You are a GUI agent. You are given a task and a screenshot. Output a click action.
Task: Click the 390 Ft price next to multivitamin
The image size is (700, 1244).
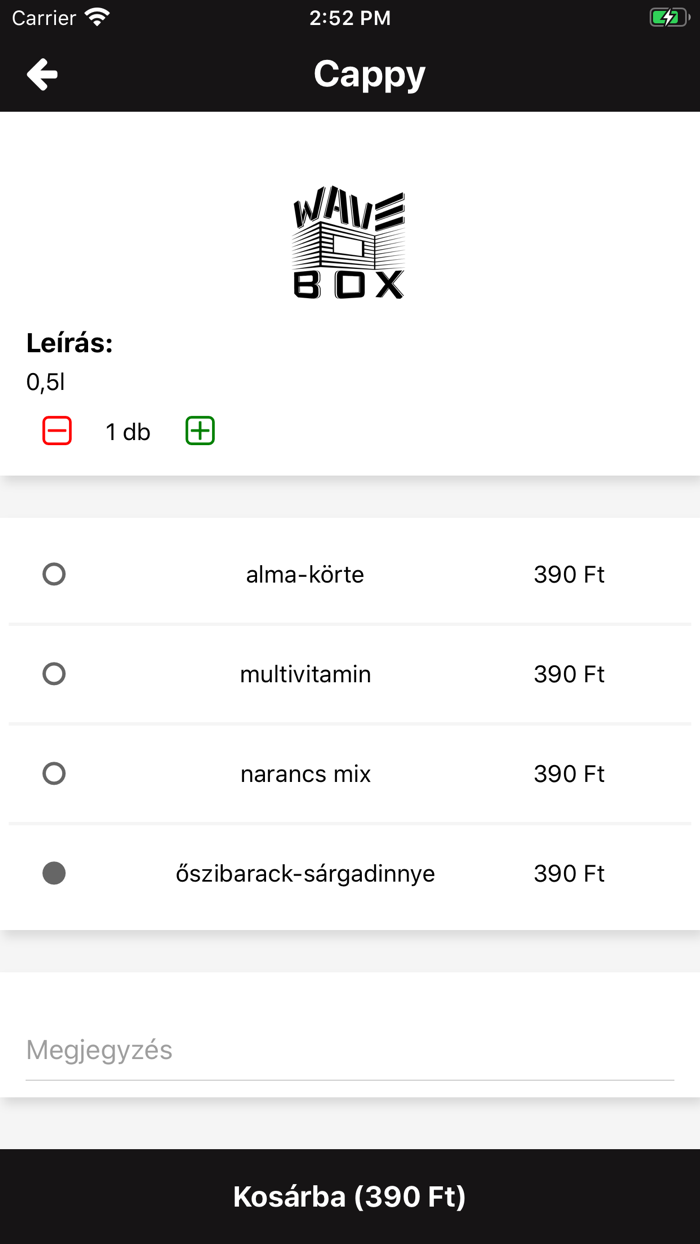tap(568, 674)
